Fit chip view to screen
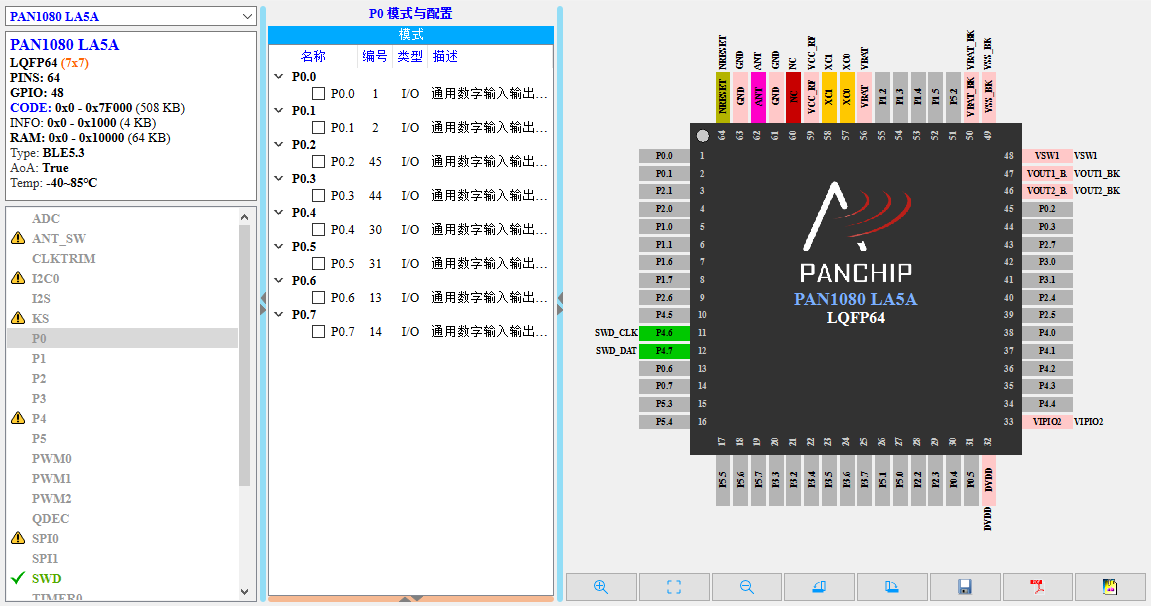1151x606 pixels. pyautogui.click(x=674, y=587)
